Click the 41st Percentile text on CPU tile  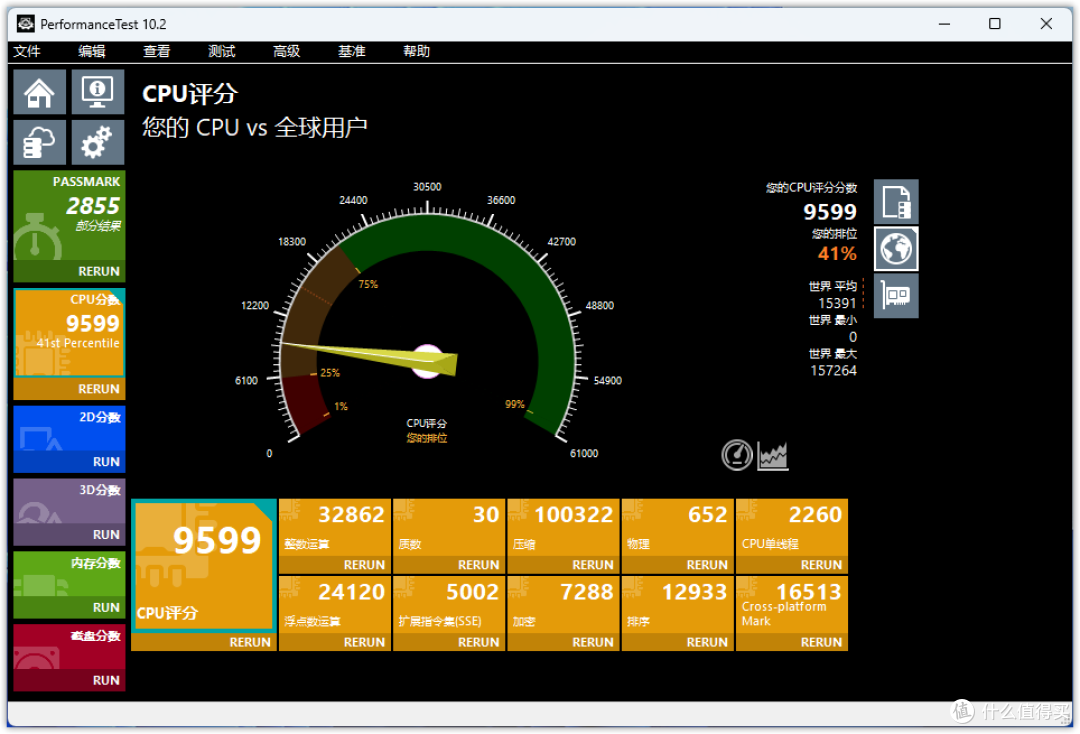[x=78, y=344]
